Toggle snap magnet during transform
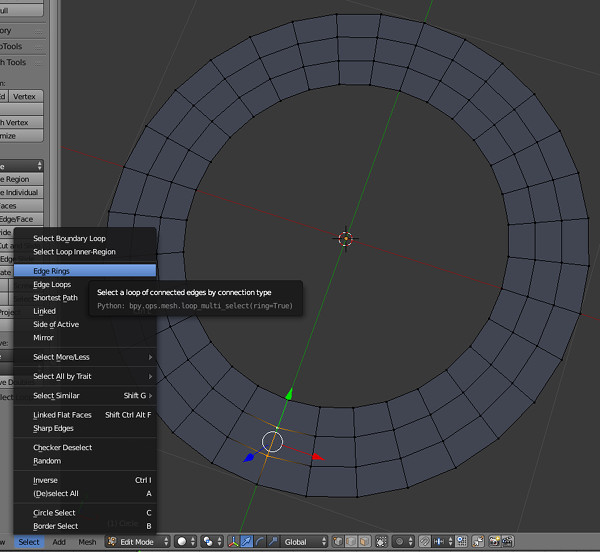The width and height of the screenshot is (600, 552). (x=424, y=541)
